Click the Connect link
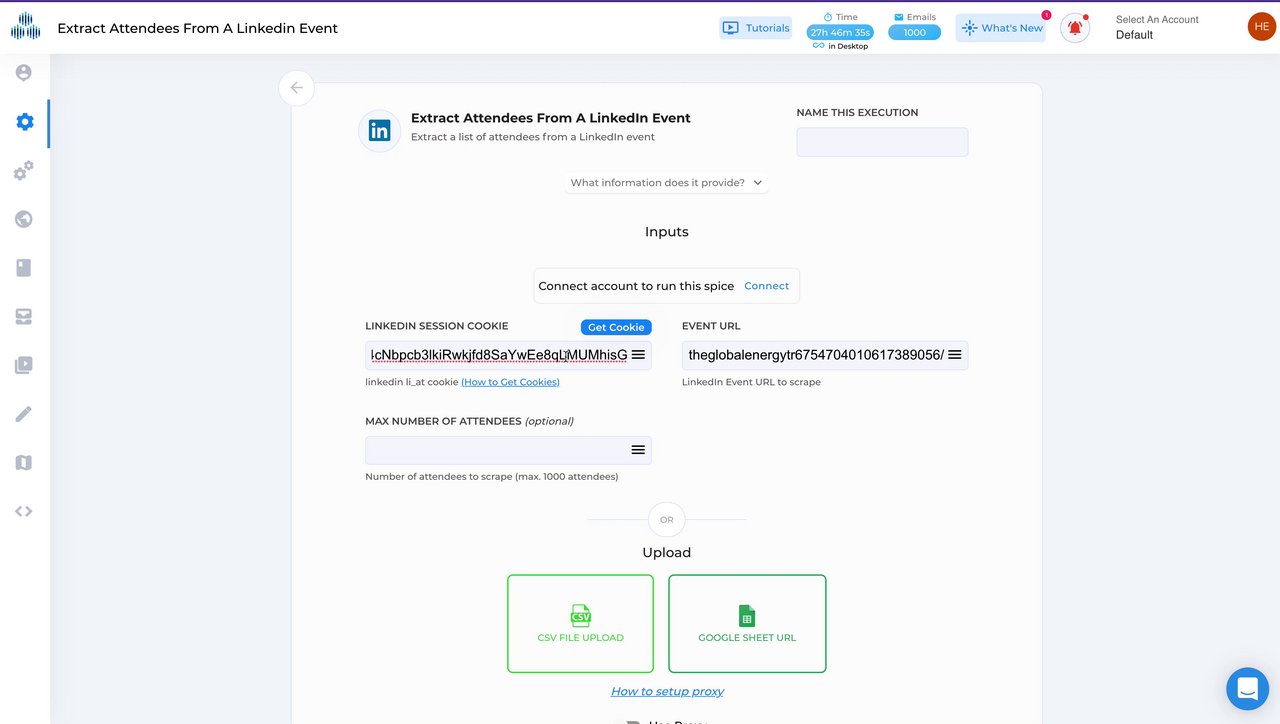Viewport: 1280px width, 724px height. (x=766, y=286)
